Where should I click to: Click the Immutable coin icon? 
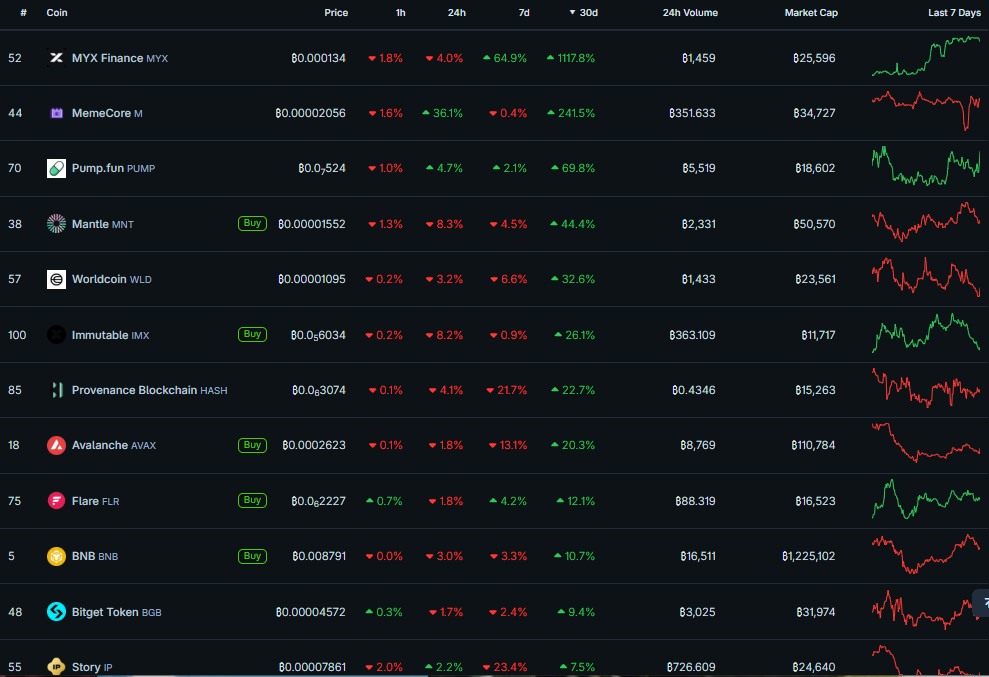tap(56, 334)
